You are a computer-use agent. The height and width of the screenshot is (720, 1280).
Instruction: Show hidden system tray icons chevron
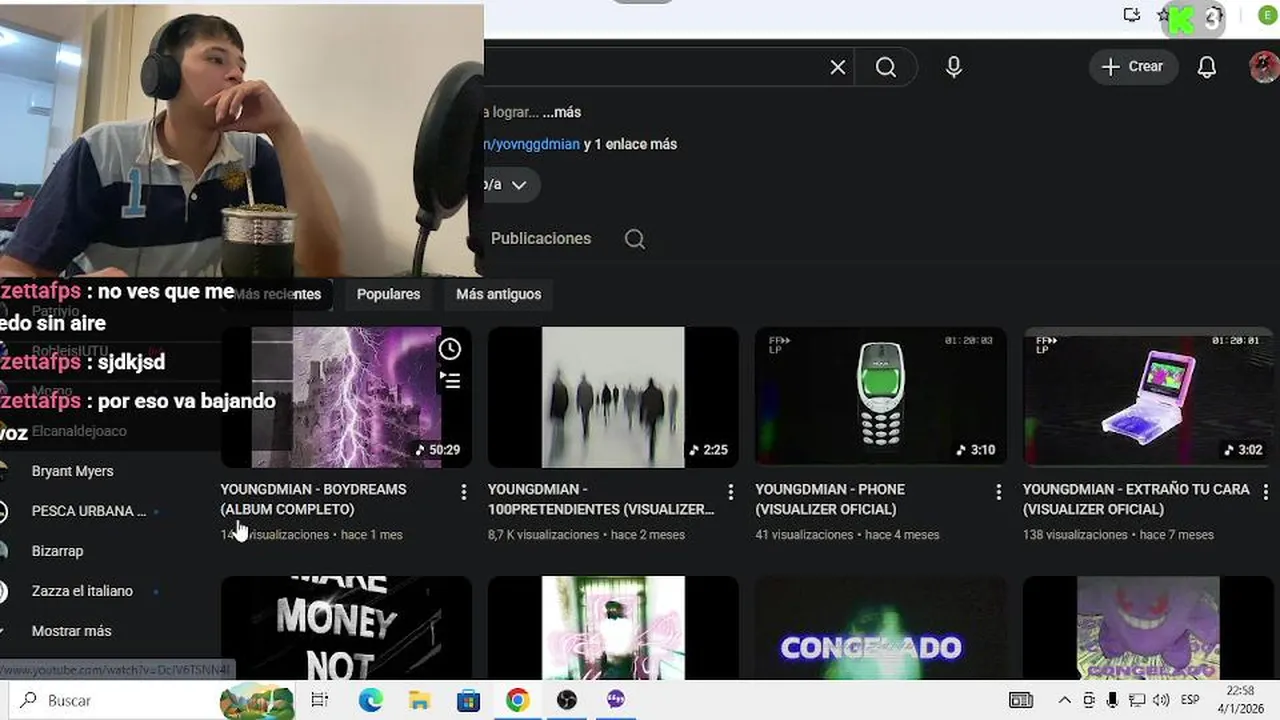[x=1064, y=700]
